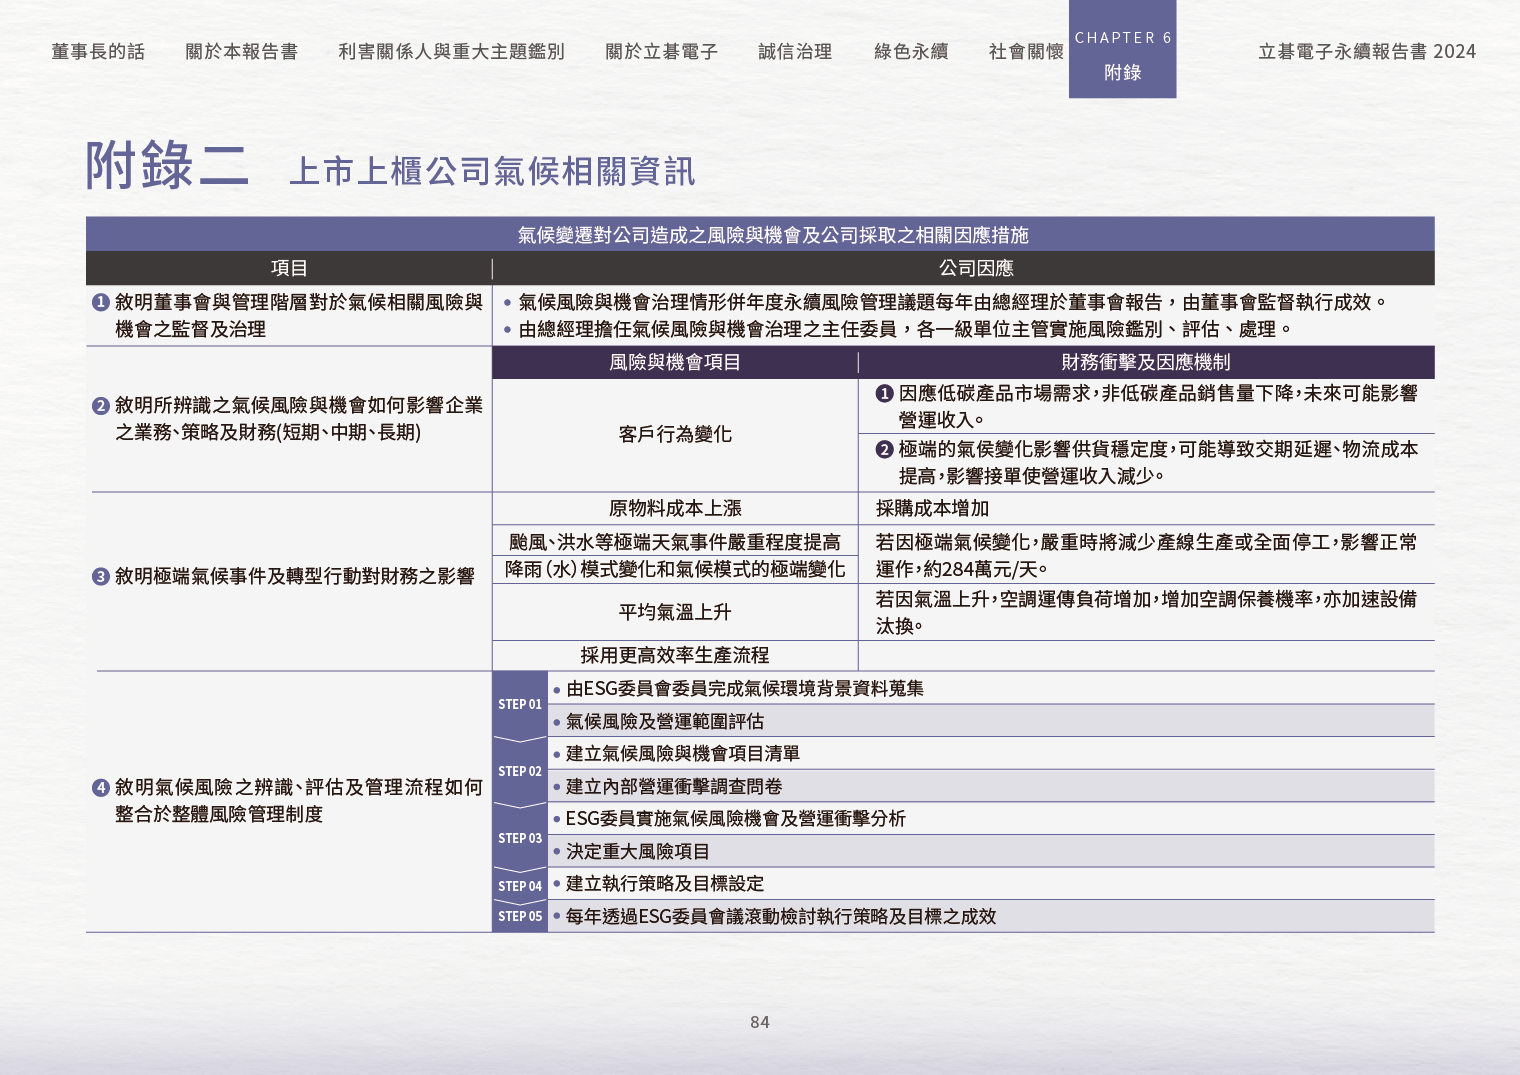Click the 颱風、洪水等極端天氣事件 cell
Screen dimensions: 1520x1075
click(x=675, y=542)
